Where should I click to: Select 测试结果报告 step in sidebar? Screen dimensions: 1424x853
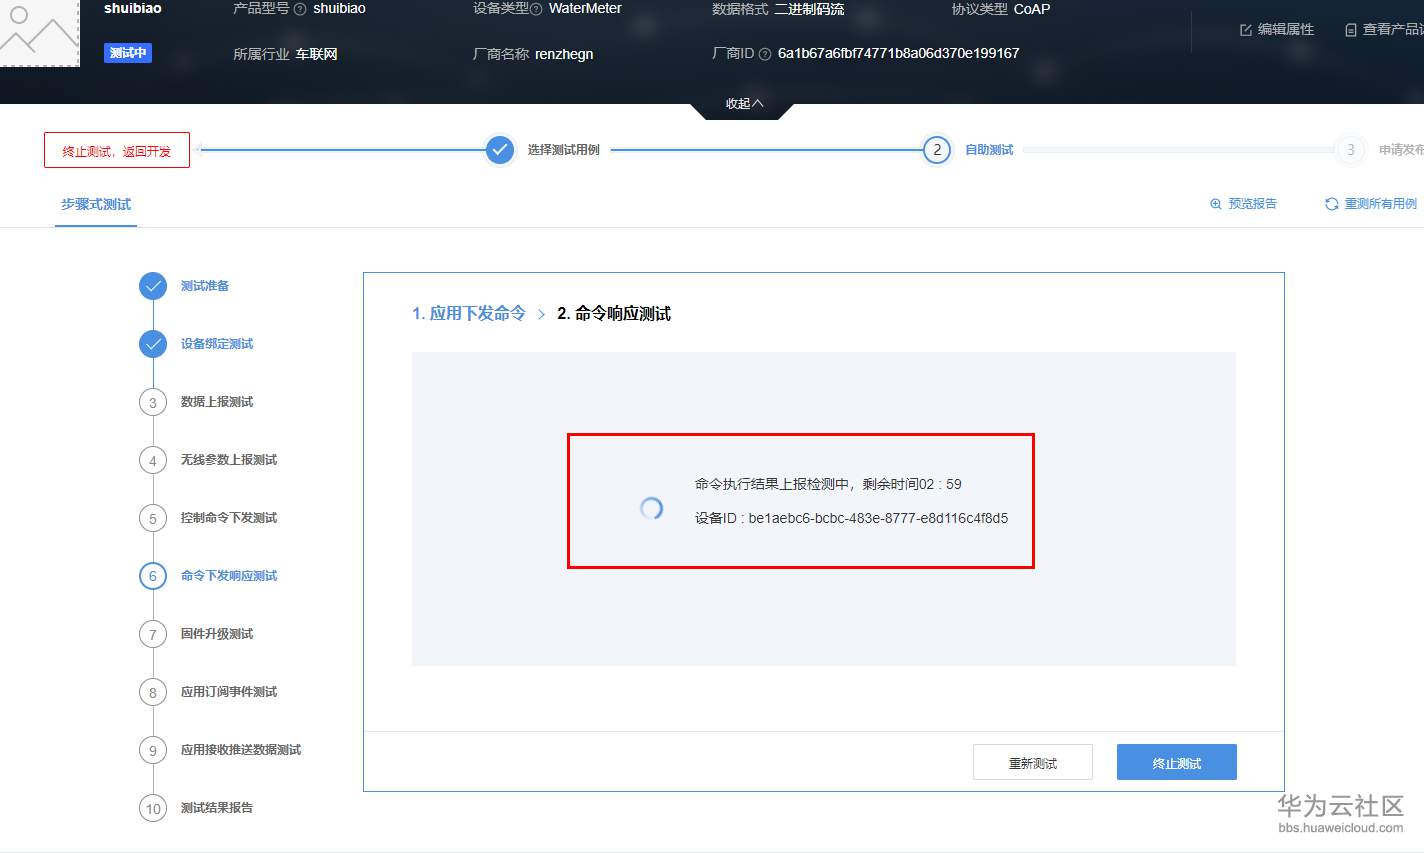pyautogui.click(x=217, y=808)
